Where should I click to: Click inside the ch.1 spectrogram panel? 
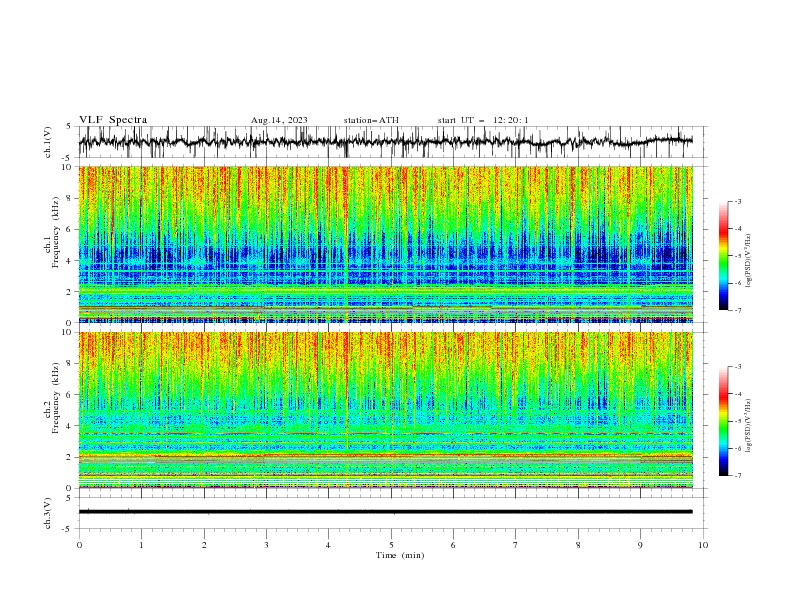385,244
